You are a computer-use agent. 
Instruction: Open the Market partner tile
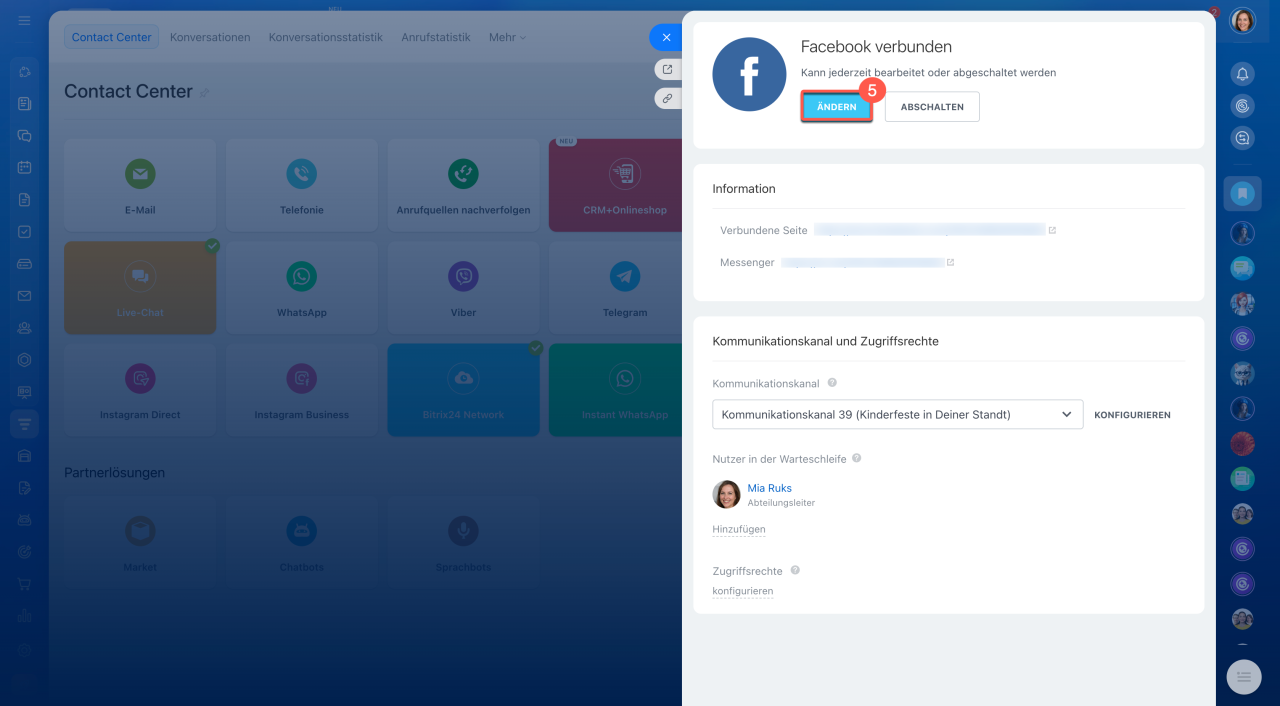pyautogui.click(x=140, y=543)
